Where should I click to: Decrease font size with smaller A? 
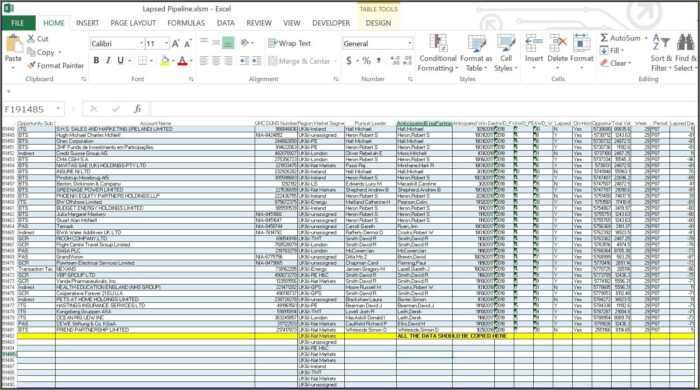click(x=188, y=43)
